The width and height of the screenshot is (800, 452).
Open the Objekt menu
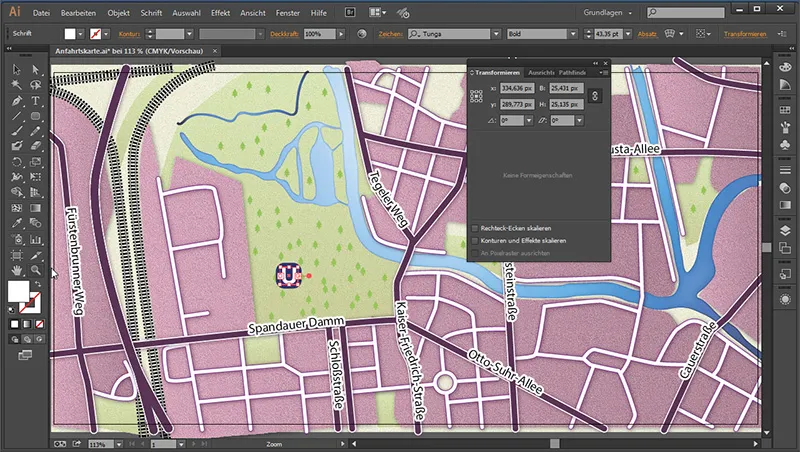[x=118, y=13]
